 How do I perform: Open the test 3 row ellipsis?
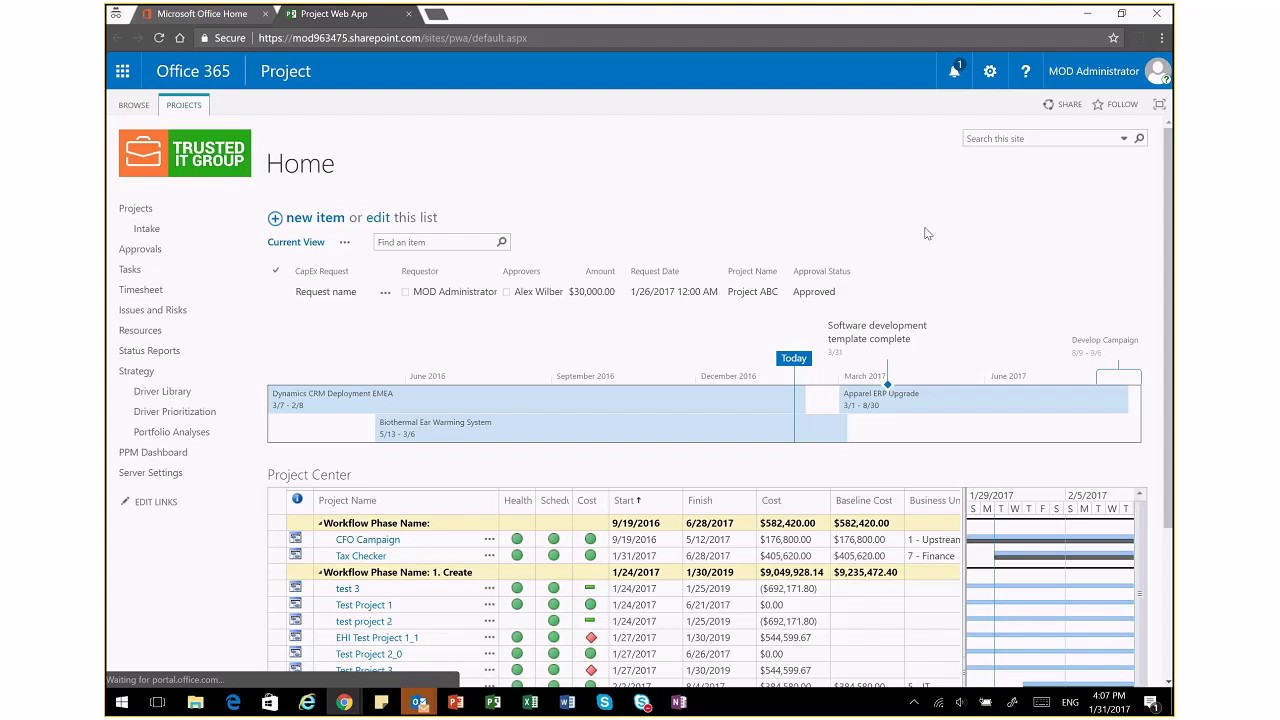[489, 588]
